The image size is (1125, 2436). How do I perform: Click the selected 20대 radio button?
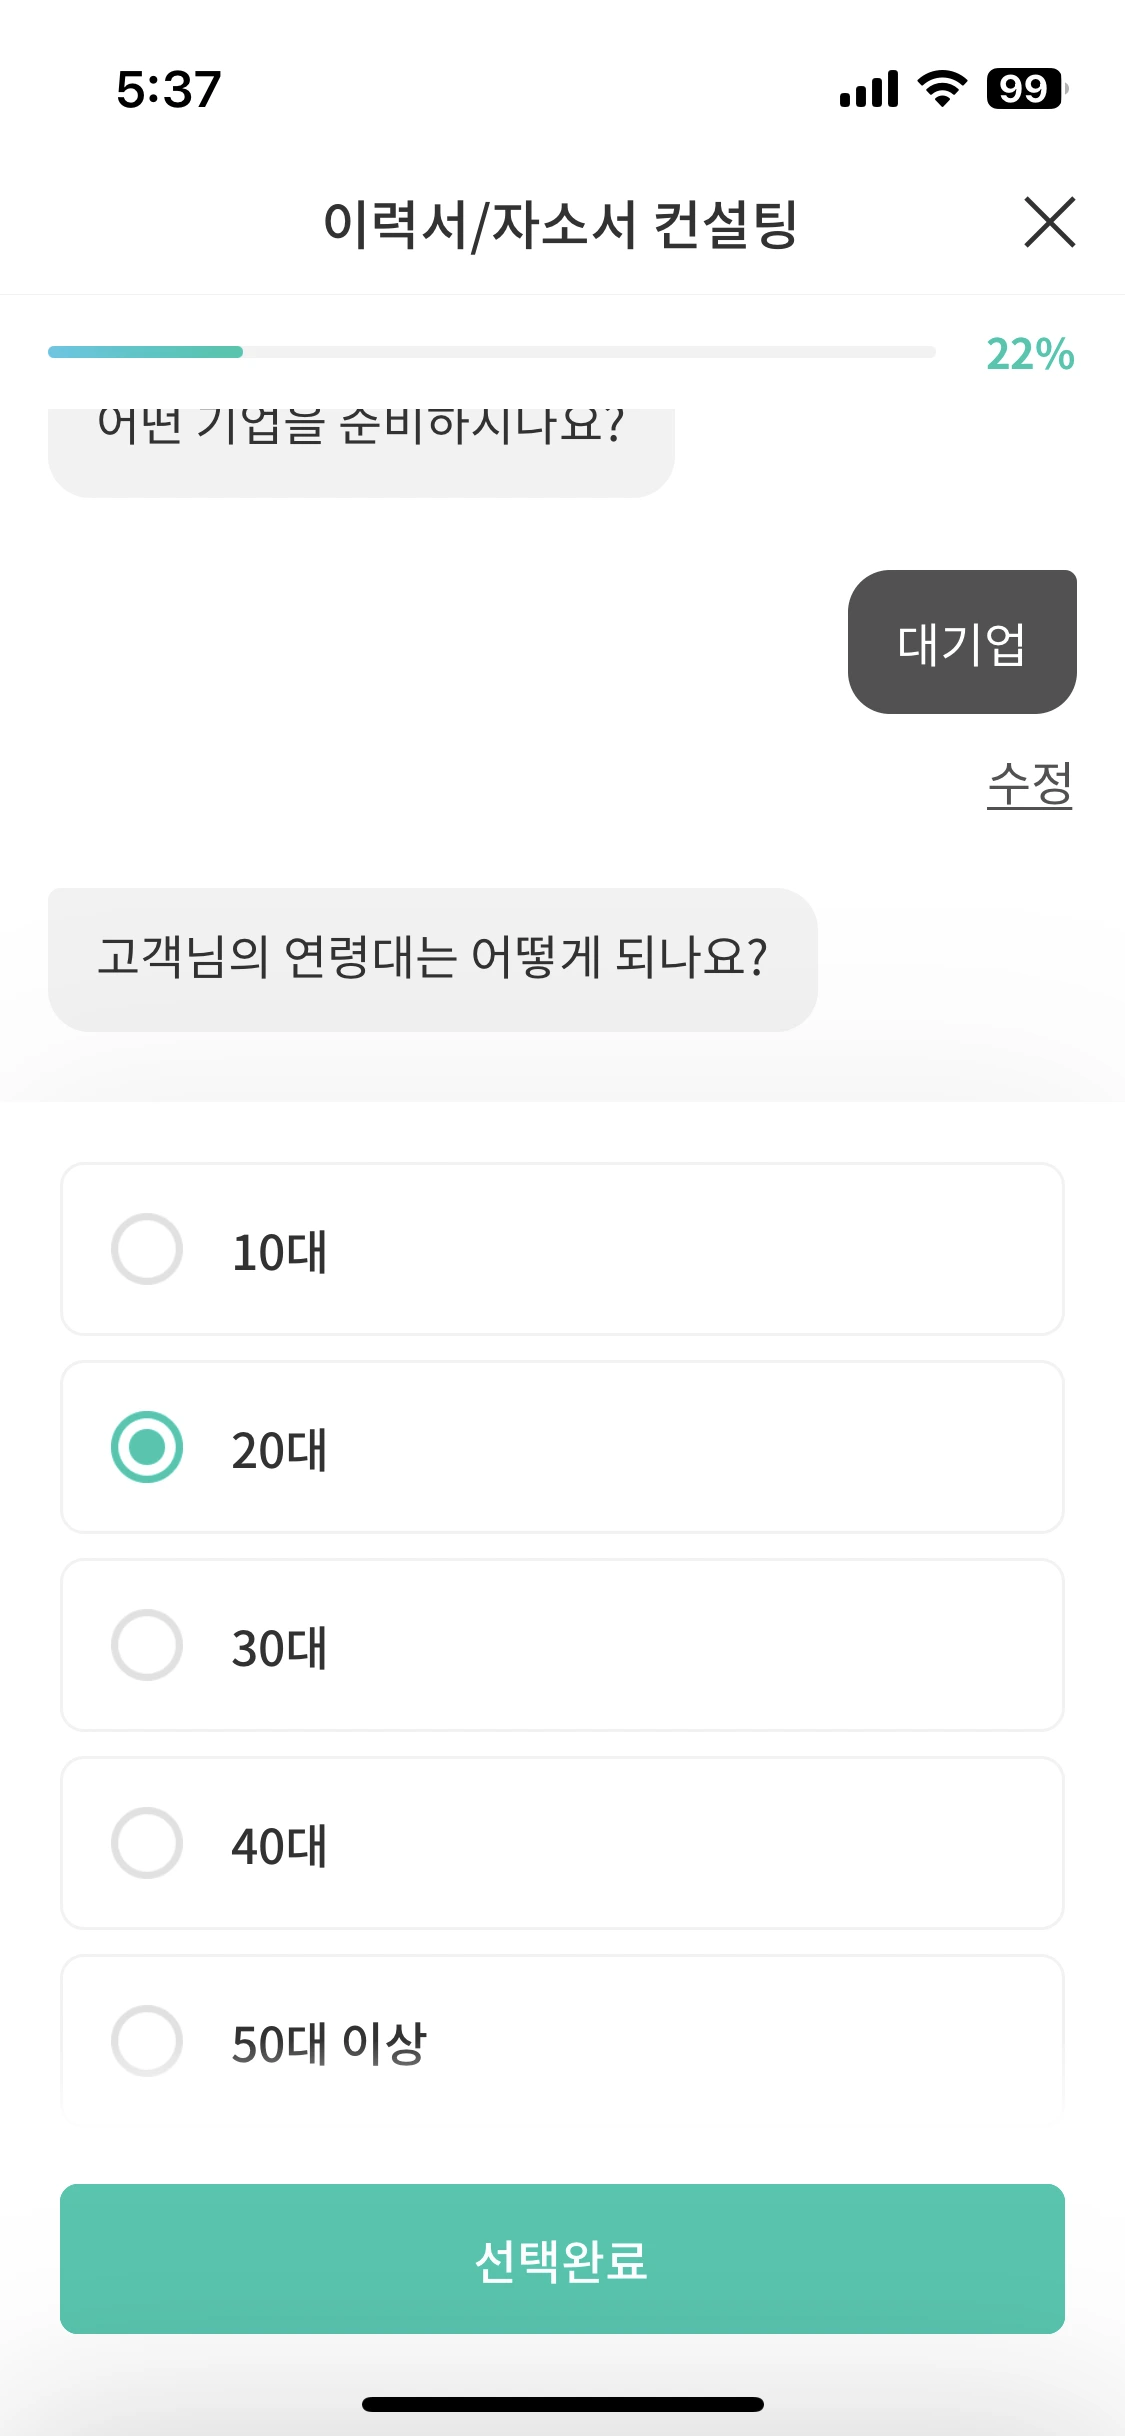[x=147, y=1447]
